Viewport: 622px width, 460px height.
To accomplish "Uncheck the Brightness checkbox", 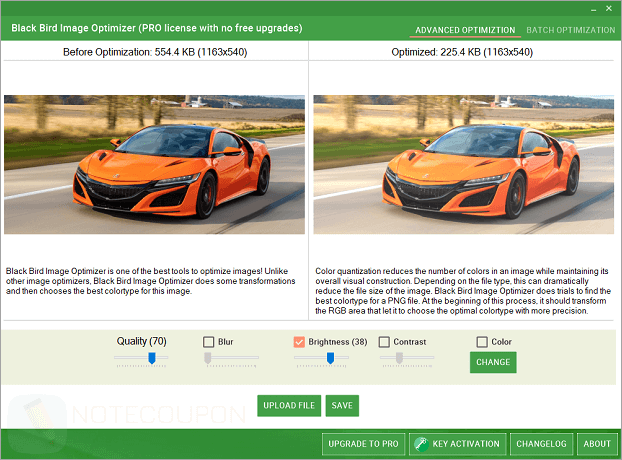I will click(x=299, y=342).
